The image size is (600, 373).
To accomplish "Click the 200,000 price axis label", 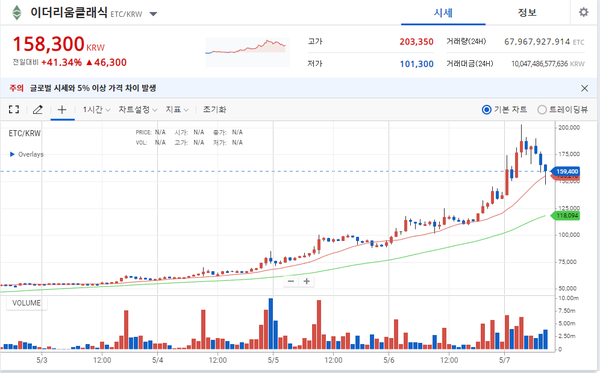I will [569, 128].
